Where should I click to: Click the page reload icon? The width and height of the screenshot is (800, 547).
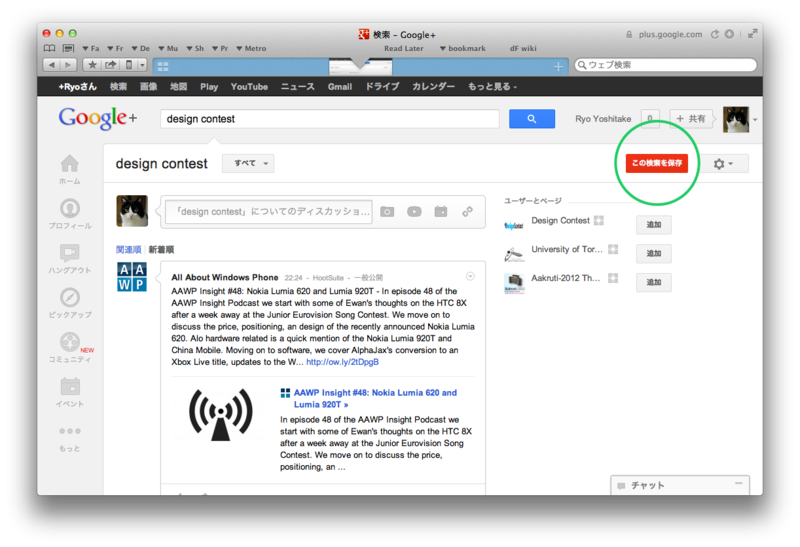pyautogui.click(x=715, y=34)
